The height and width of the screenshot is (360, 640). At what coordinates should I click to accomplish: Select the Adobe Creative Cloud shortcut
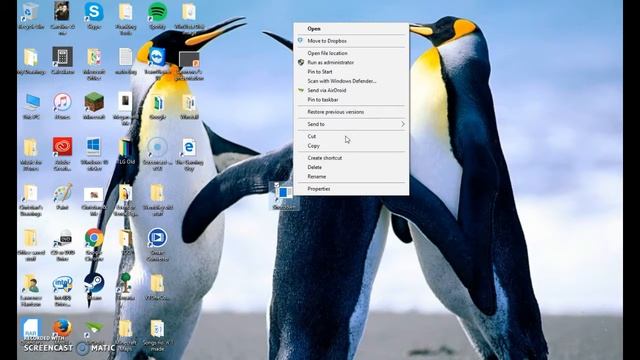[x=62, y=147]
